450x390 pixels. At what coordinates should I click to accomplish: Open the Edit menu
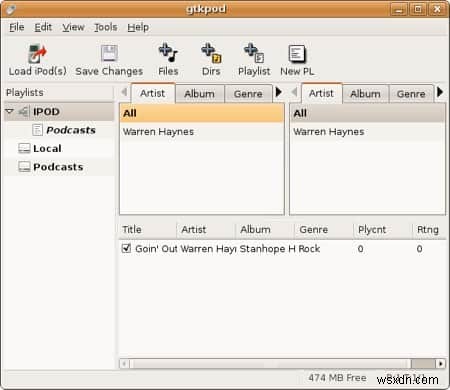click(43, 27)
